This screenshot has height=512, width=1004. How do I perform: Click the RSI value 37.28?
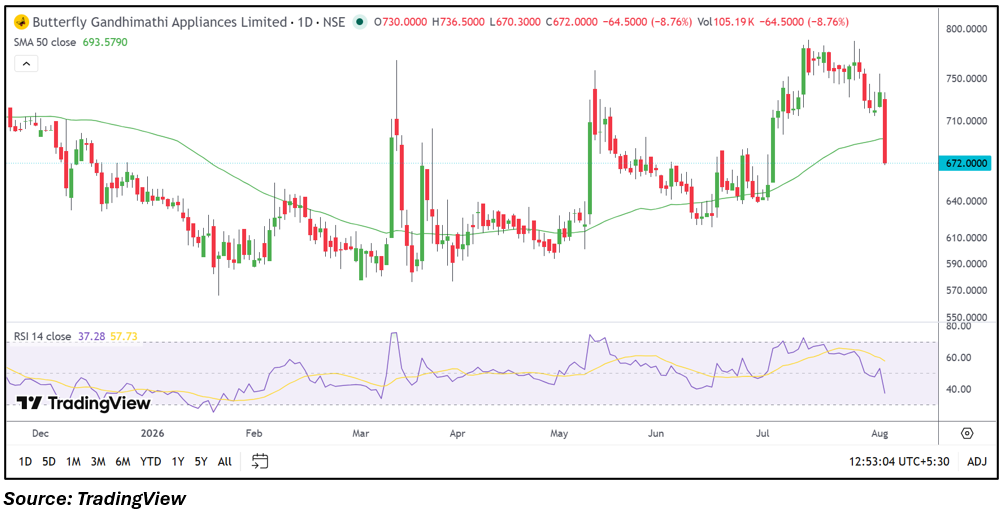[91, 335]
